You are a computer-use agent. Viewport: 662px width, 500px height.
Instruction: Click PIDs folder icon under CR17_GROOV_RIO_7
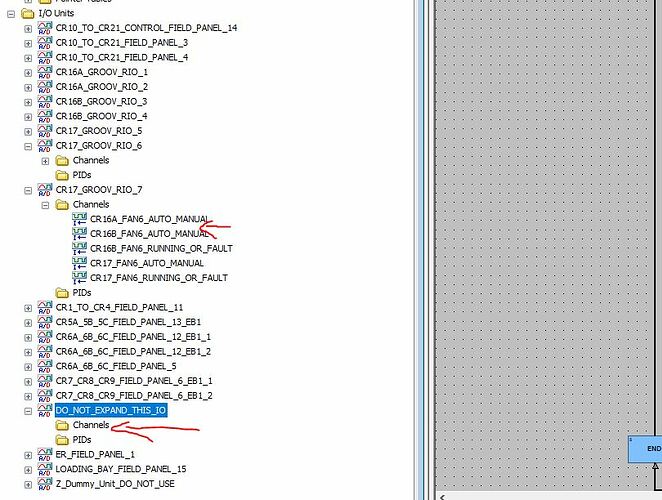(62, 293)
